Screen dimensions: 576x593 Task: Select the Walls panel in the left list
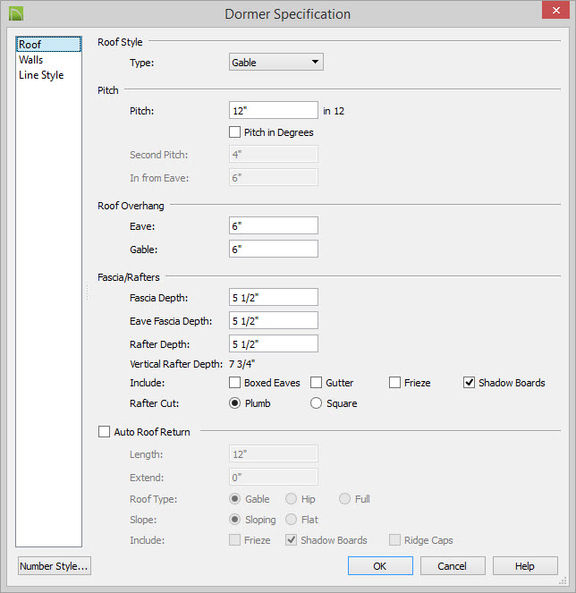(x=31, y=60)
